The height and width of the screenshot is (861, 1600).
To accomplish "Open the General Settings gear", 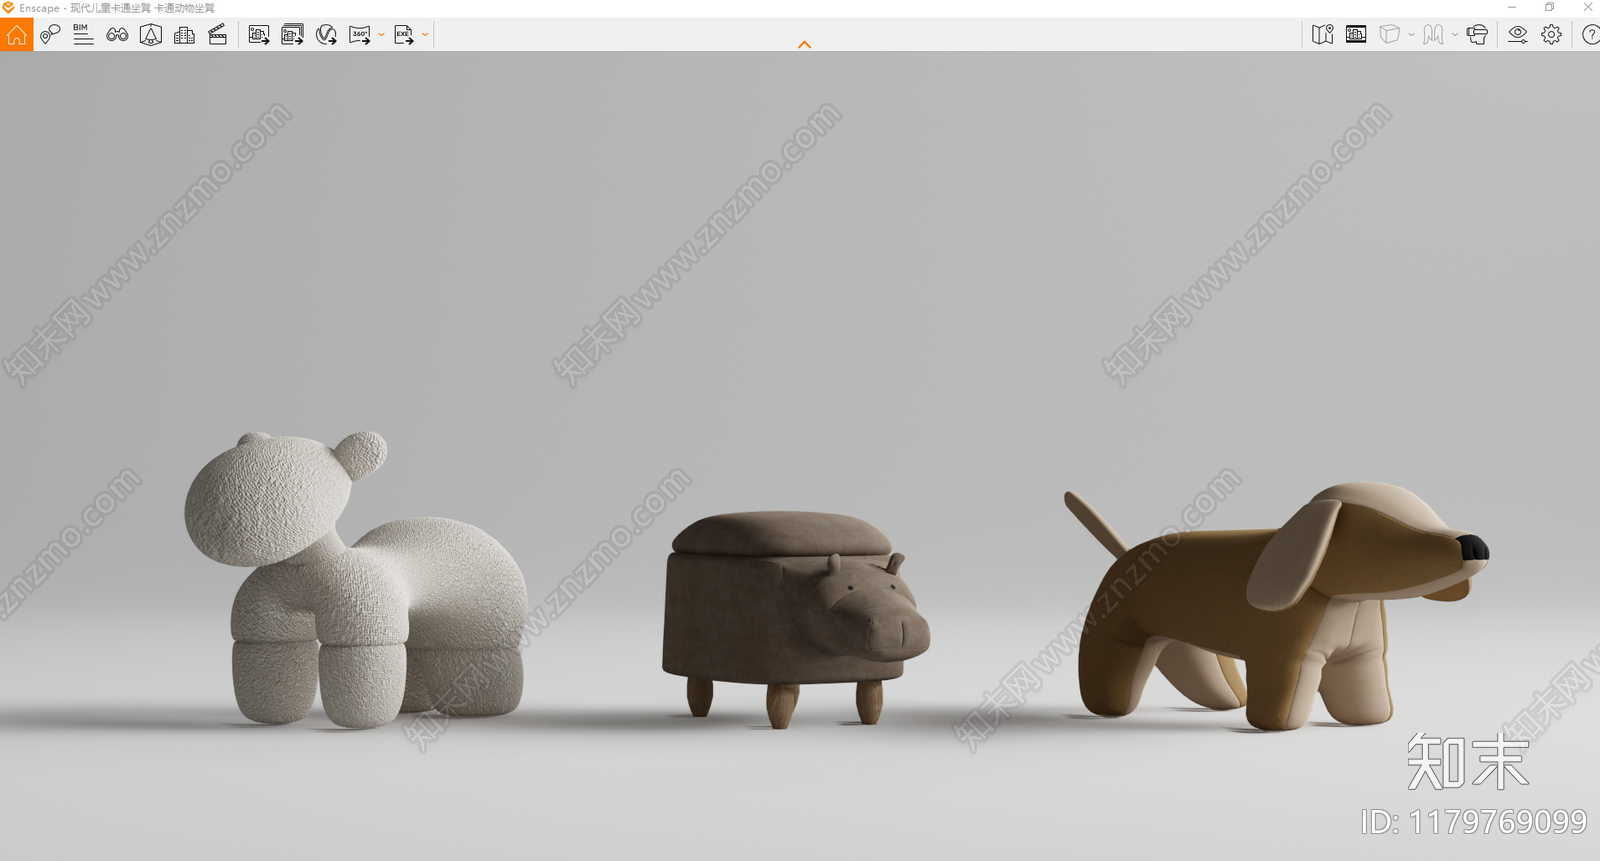I will pos(1551,35).
